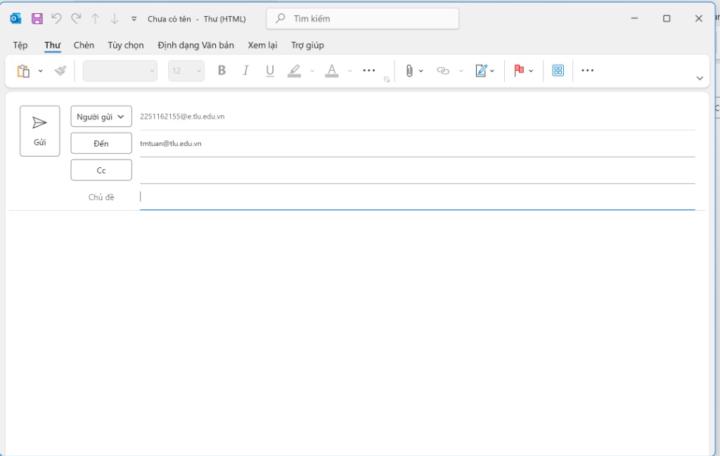
Task: Toggle Underline formatting
Action: (x=270, y=70)
